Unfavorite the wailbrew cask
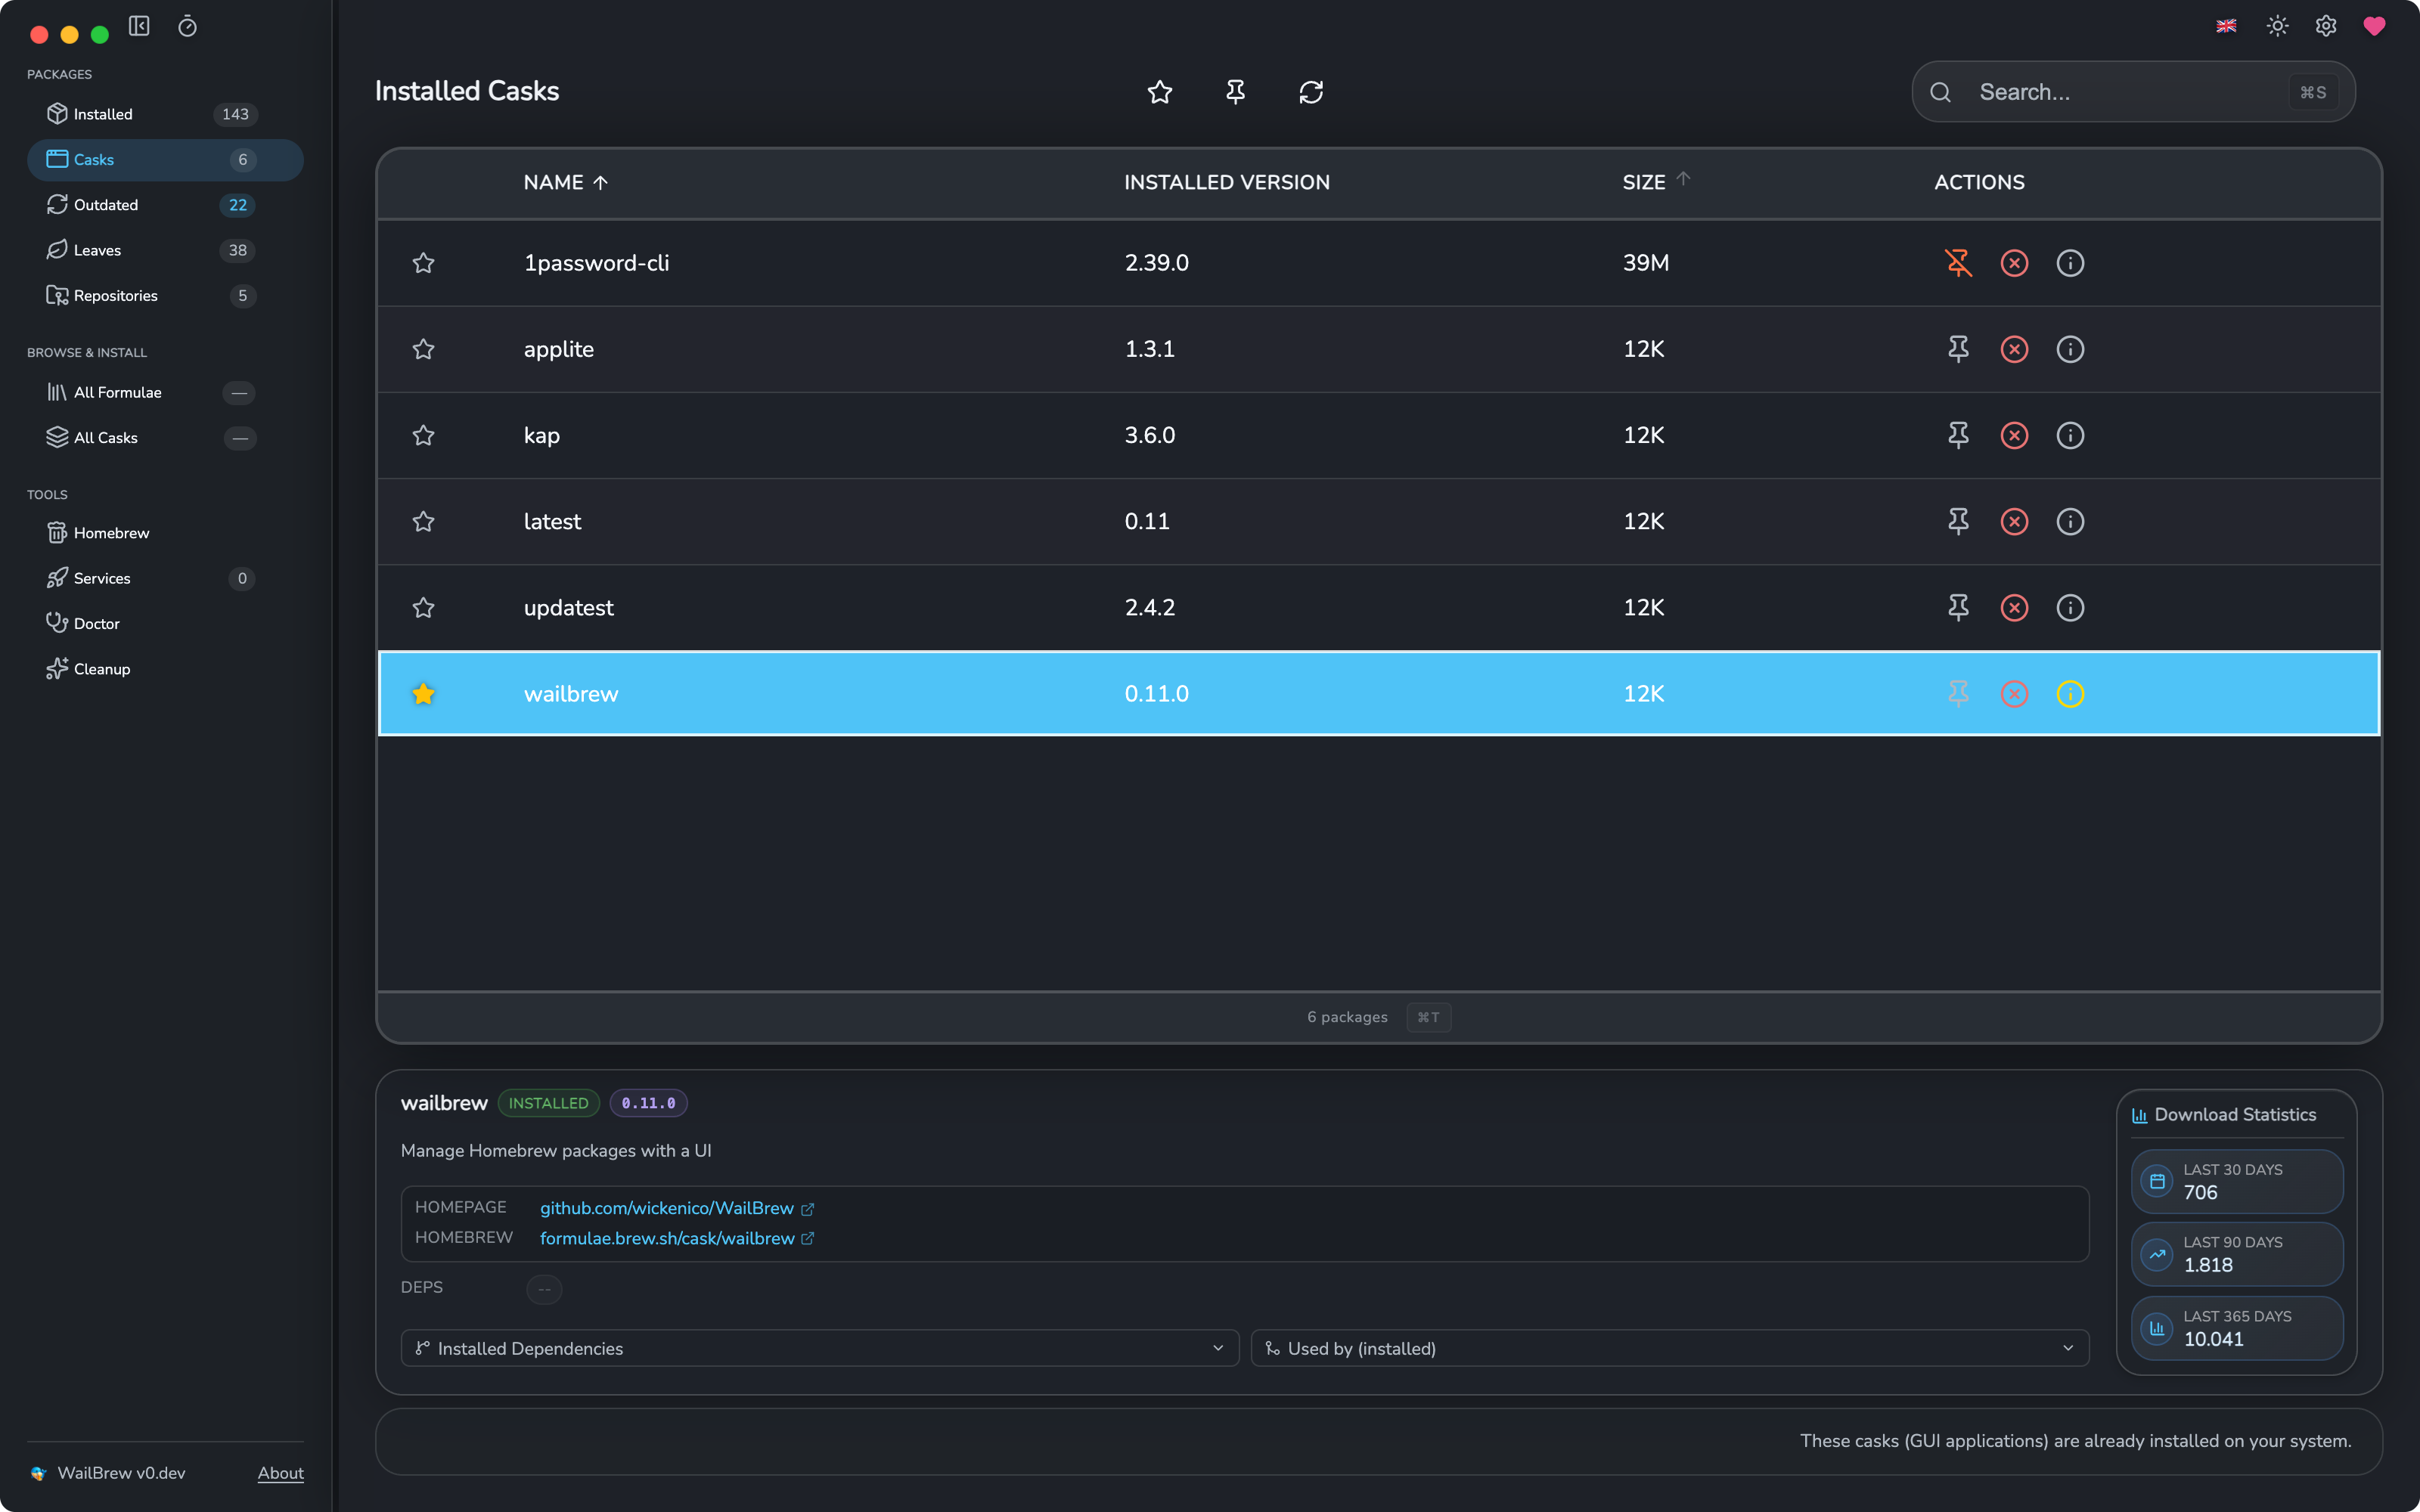Viewport: 2420px width, 1512px height. pos(424,694)
